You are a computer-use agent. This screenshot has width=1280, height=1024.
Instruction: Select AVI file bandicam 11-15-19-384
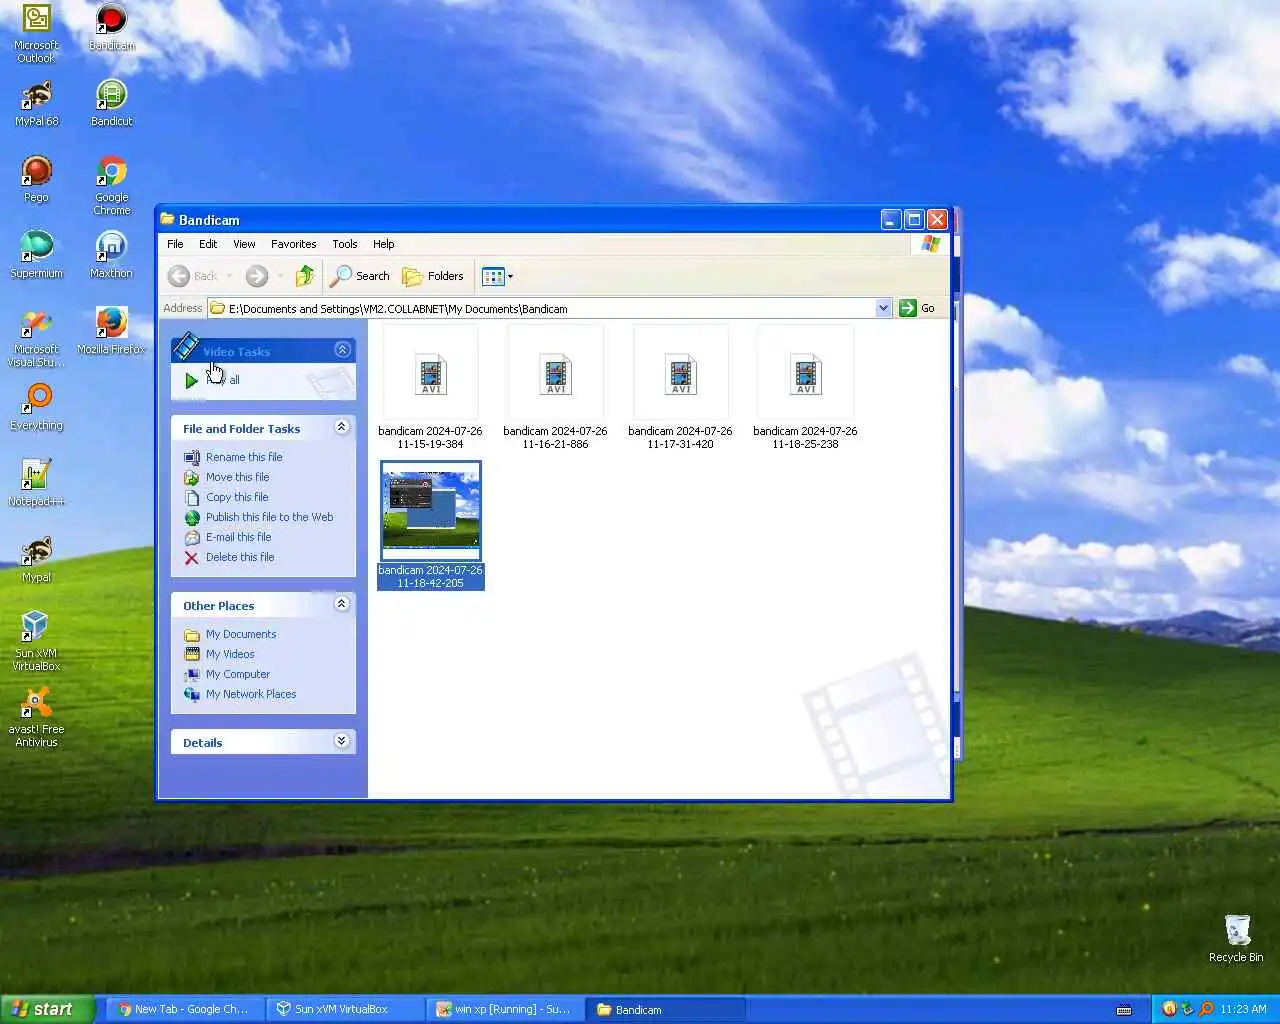pyautogui.click(x=430, y=388)
